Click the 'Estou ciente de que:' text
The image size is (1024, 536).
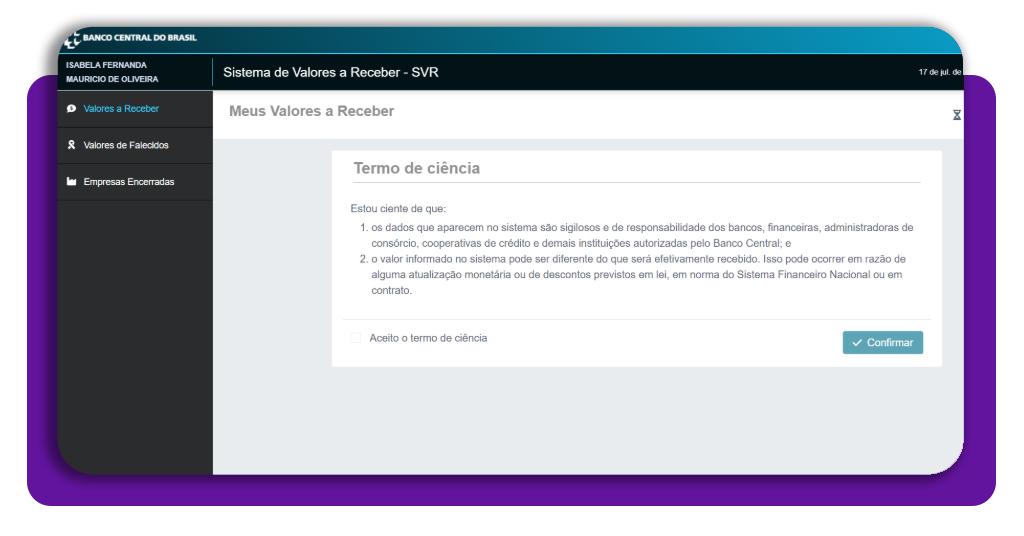pos(398,209)
